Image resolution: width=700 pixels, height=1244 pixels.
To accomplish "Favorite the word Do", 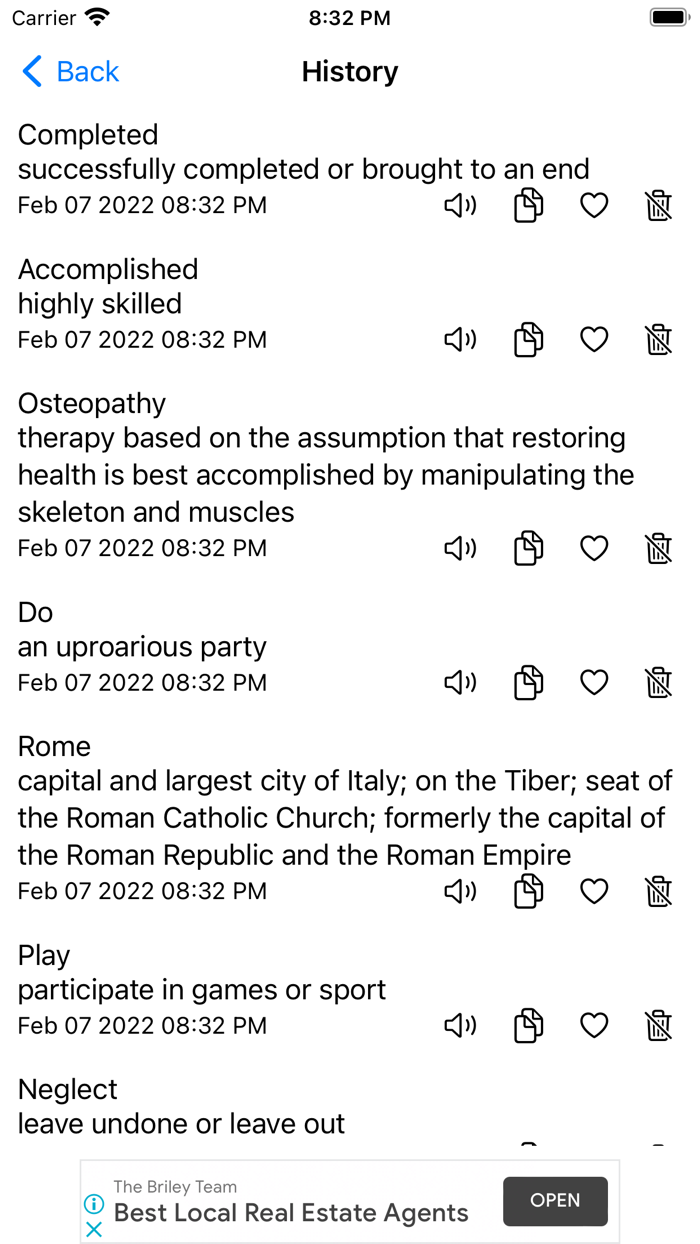I will click(x=593, y=682).
